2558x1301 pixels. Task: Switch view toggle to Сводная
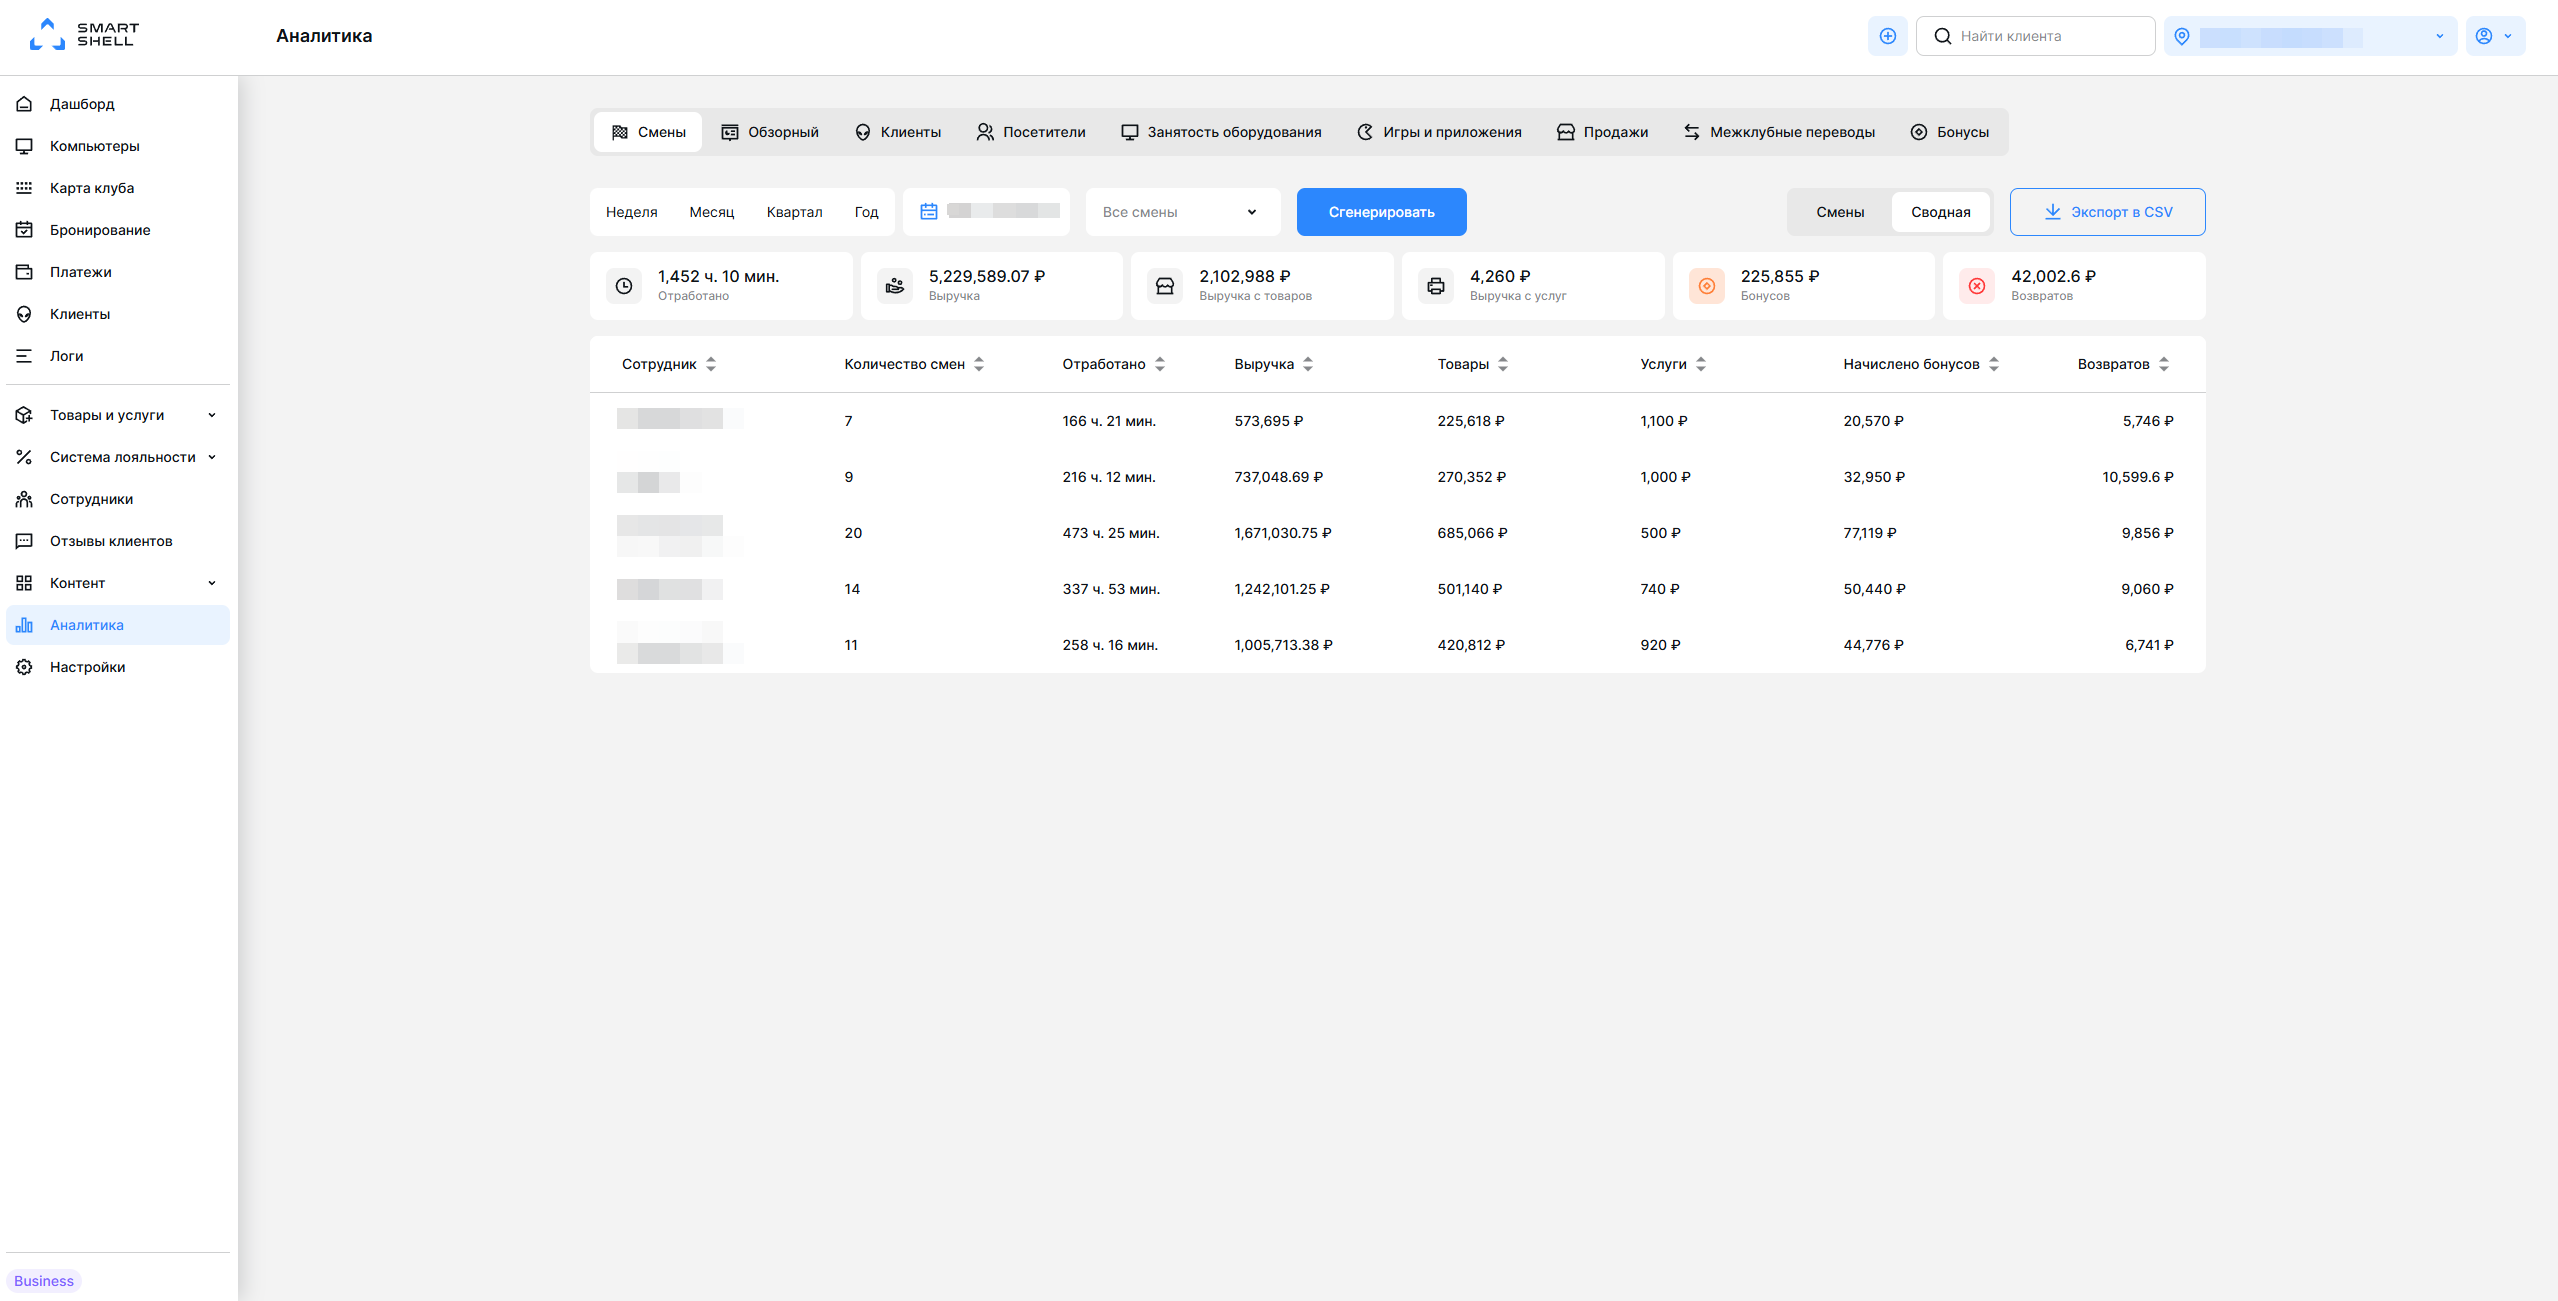pyautogui.click(x=1940, y=212)
